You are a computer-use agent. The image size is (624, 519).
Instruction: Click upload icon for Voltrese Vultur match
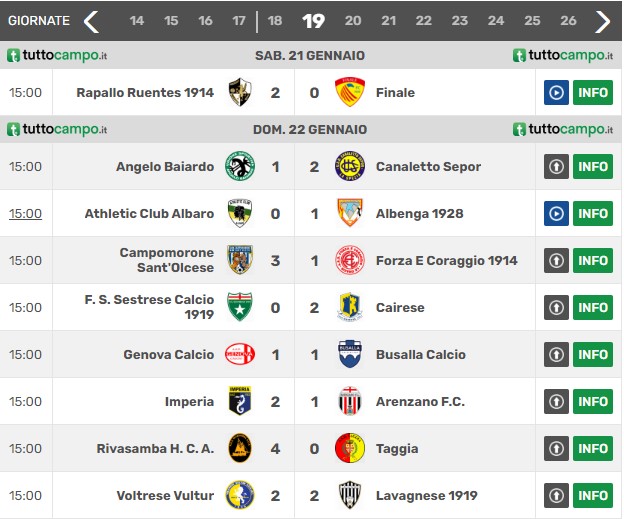556,495
